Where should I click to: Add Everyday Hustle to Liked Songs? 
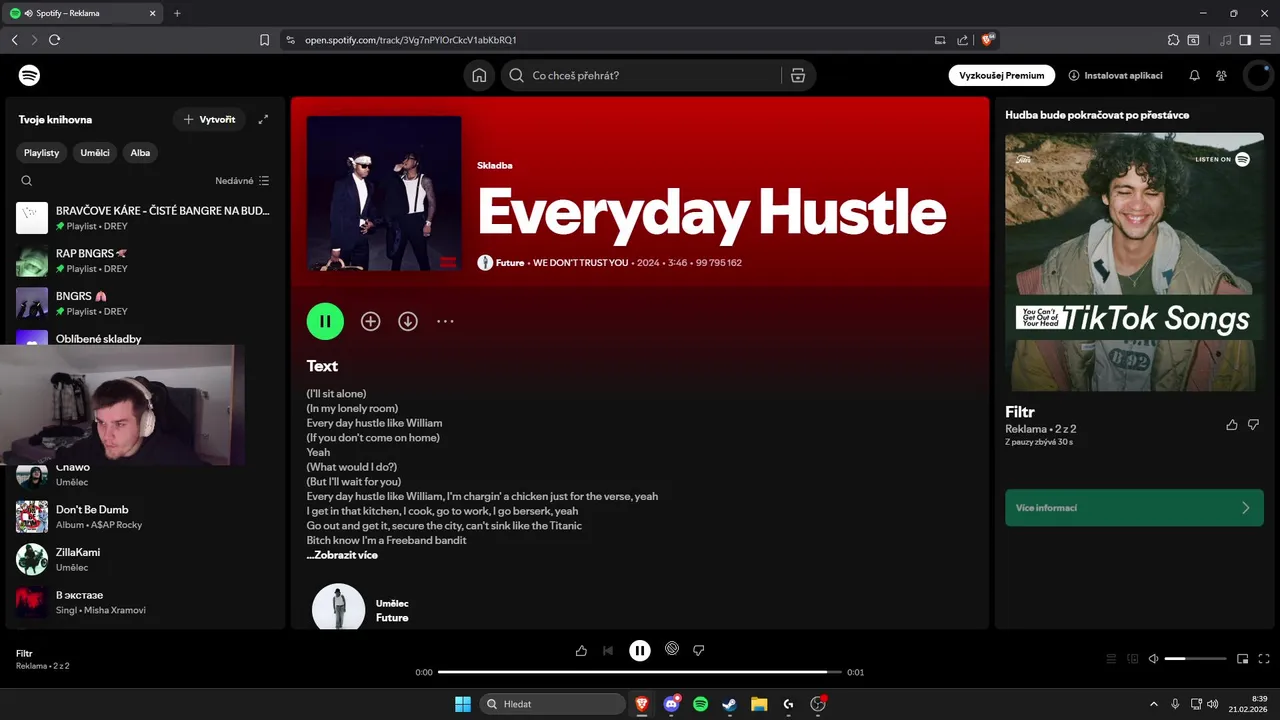pyautogui.click(x=370, y=321)
